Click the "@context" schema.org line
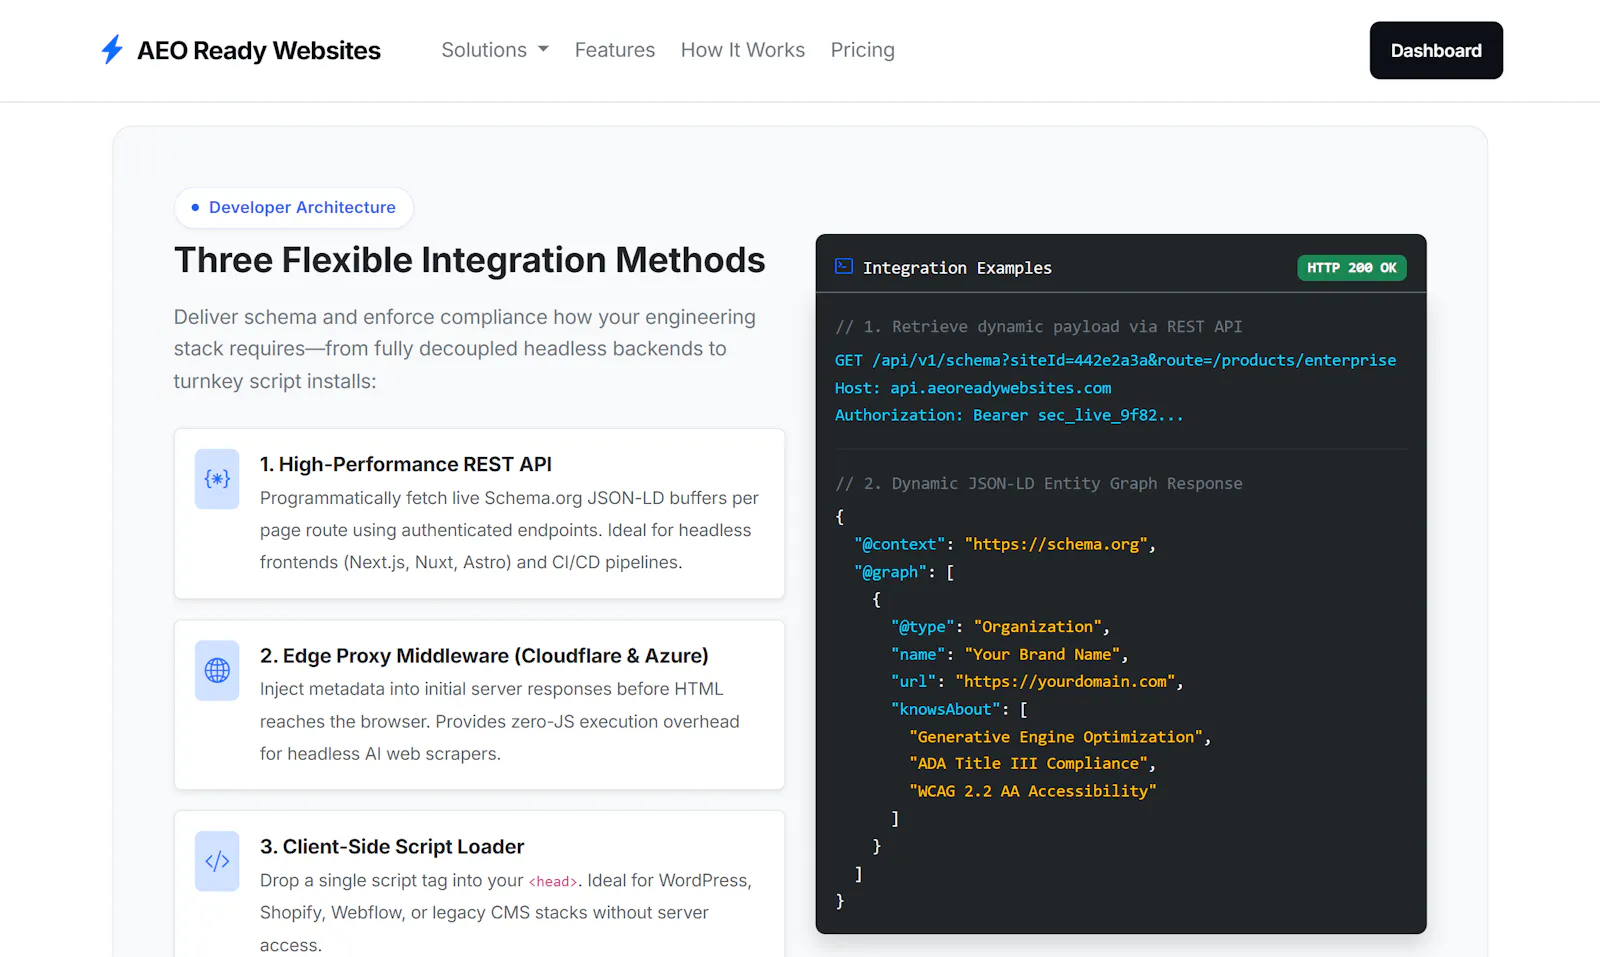Image resolution: width=1600 pixels, height=957 pixels. tap(1005, 544)
